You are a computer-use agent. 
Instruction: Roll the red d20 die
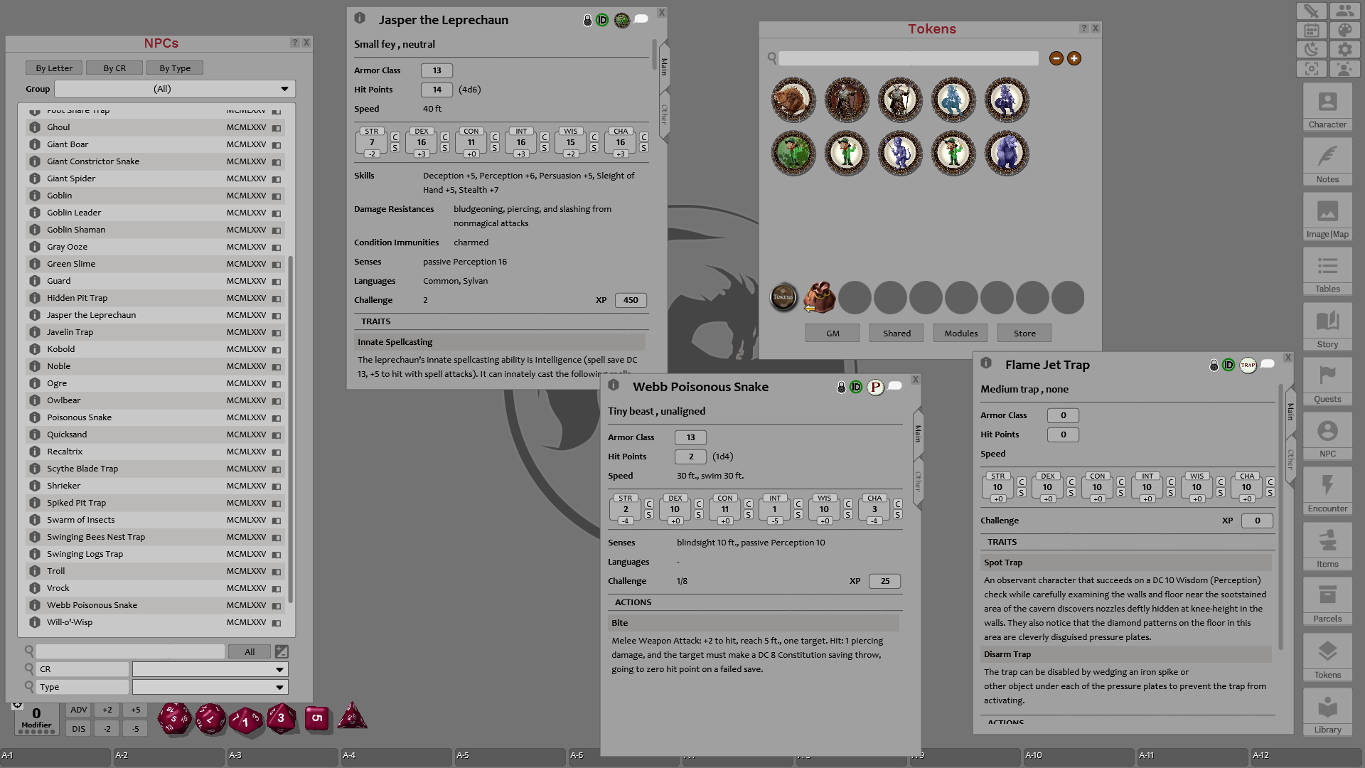(x=174, y=719)
